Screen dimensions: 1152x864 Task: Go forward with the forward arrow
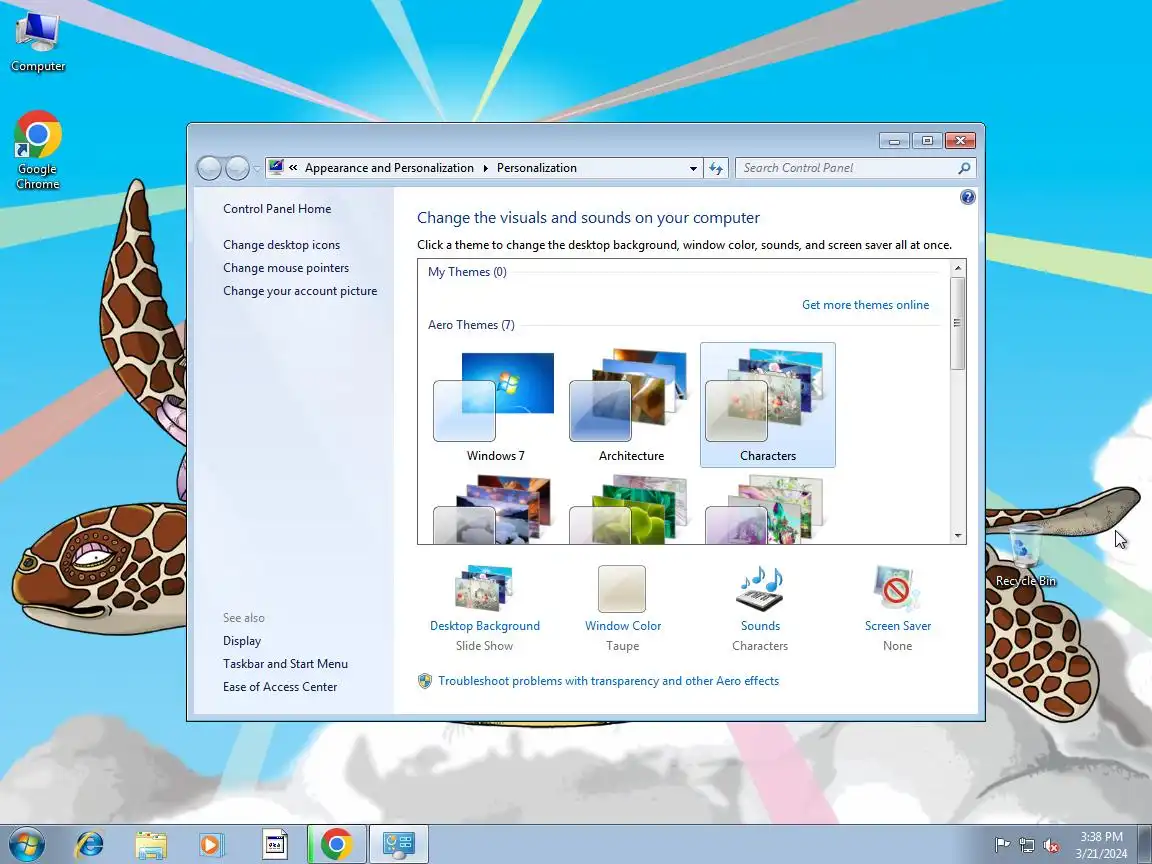click(237, 168)
